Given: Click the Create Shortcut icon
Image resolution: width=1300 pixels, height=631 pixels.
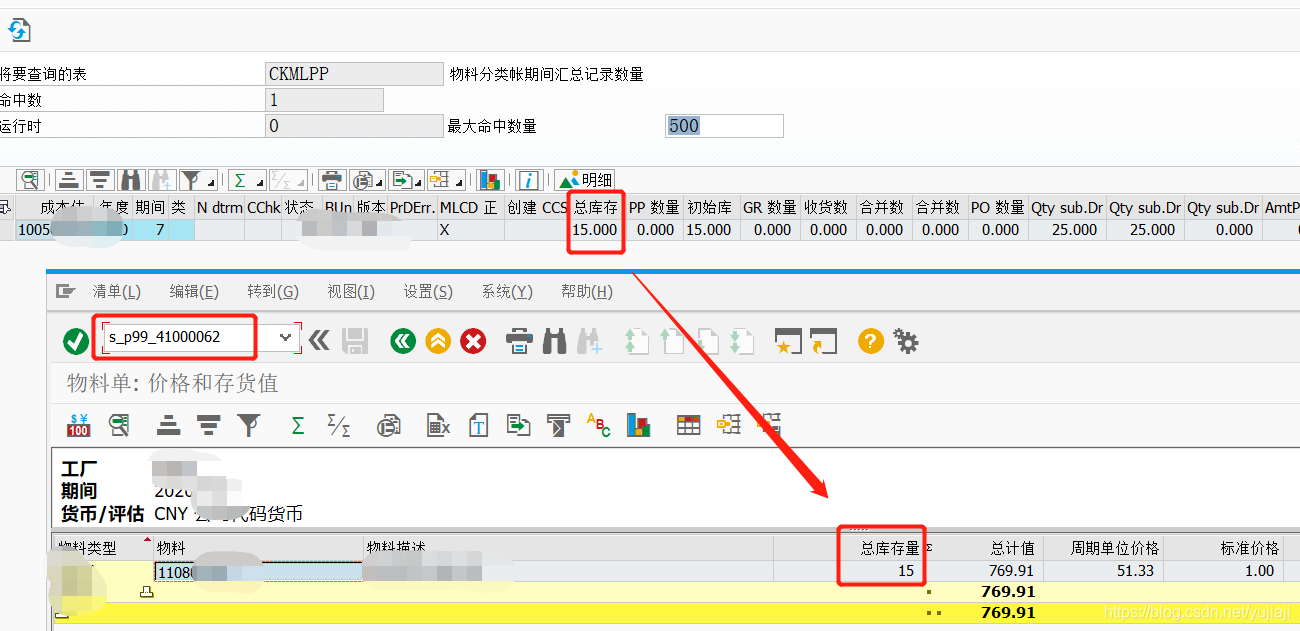Looking at the screenshot, I should click(823, 341).
